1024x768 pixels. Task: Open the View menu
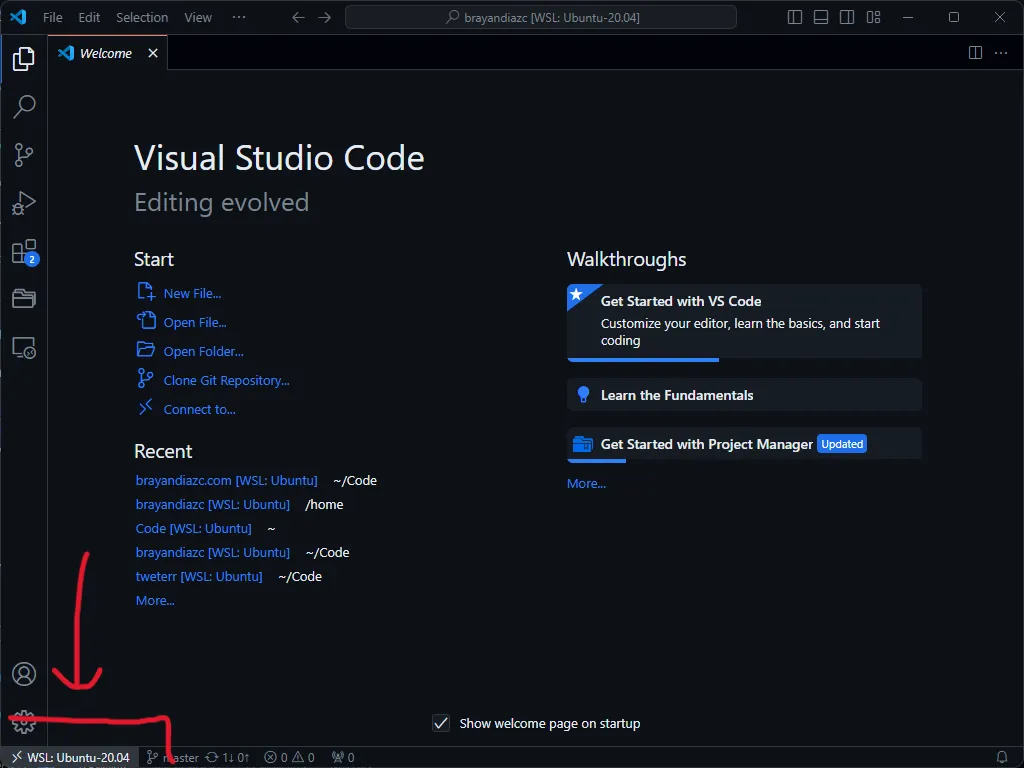point(198,18)
